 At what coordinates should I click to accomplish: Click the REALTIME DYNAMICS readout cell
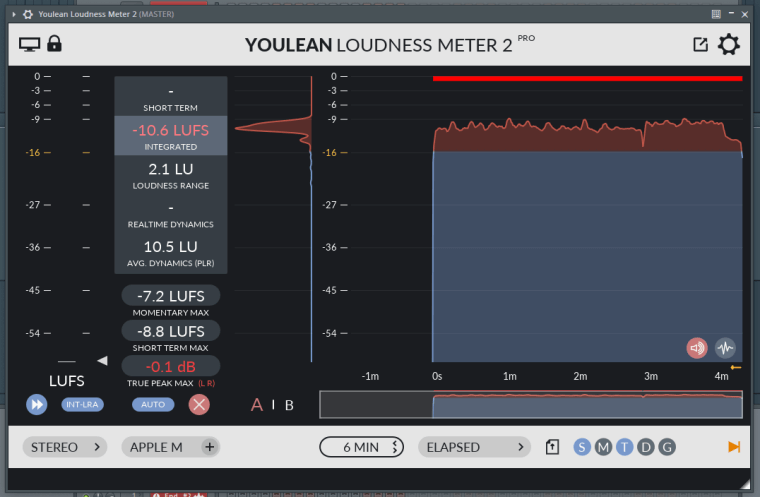[171, 213]
